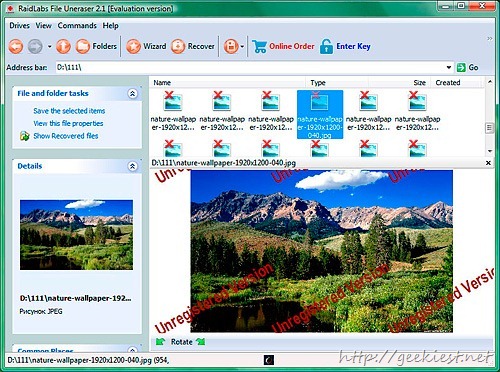Open the View menu
Image resolution: width=500 pixels, height=372 pixels.
[43, 26]
